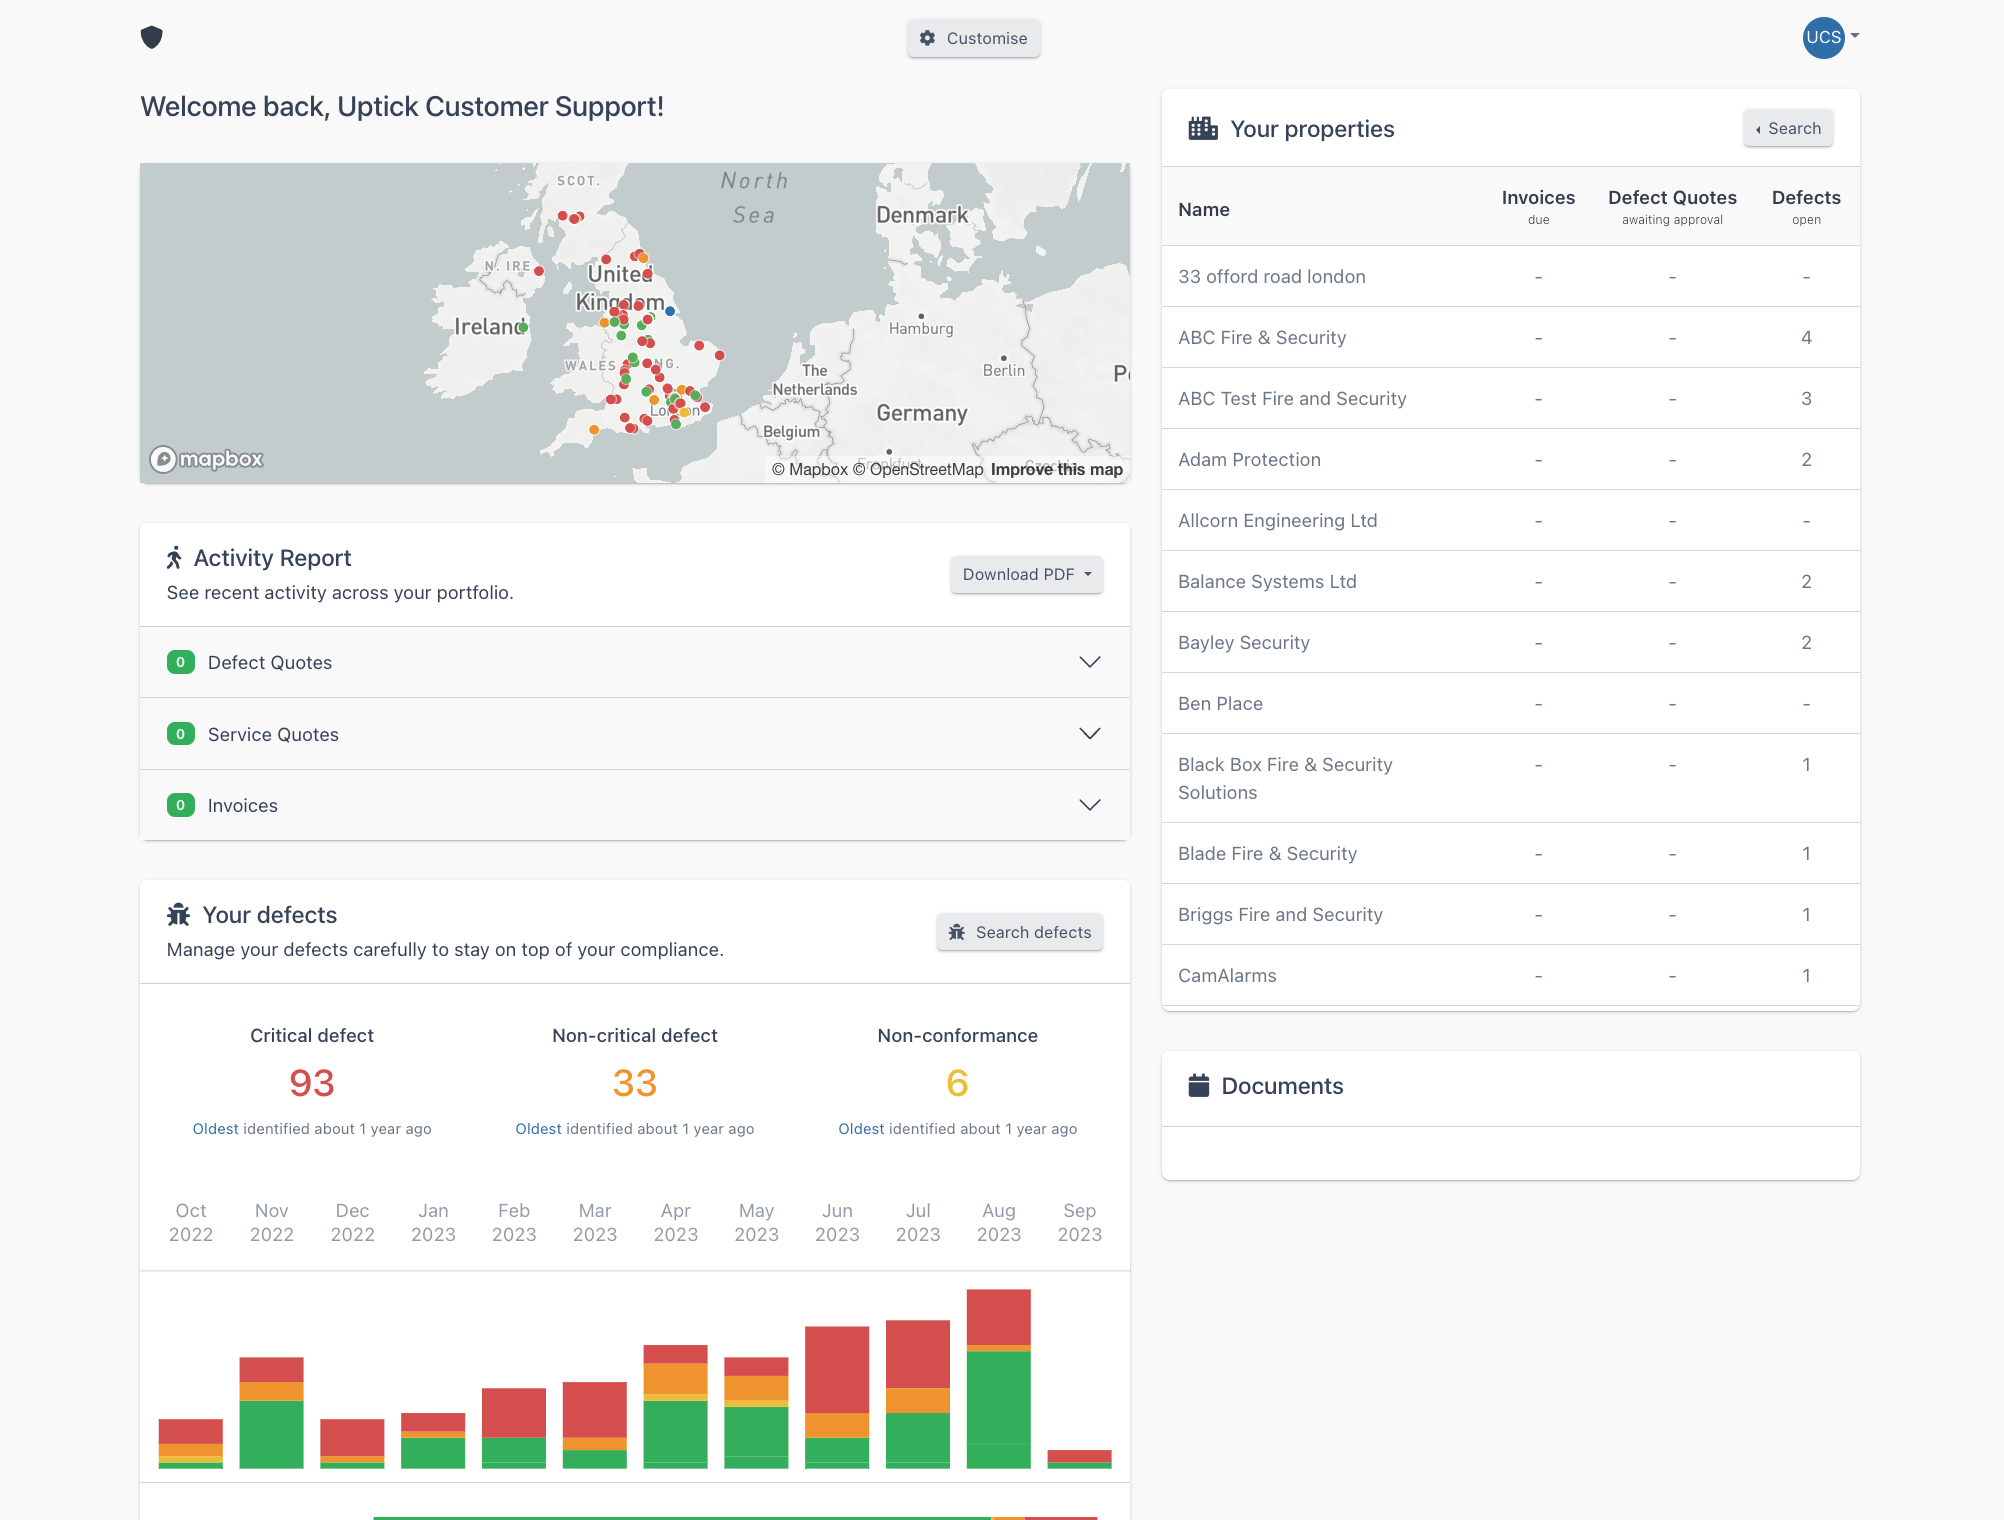
Task: Select the Sep 2023 month label
Action: coord(1079,1222)
